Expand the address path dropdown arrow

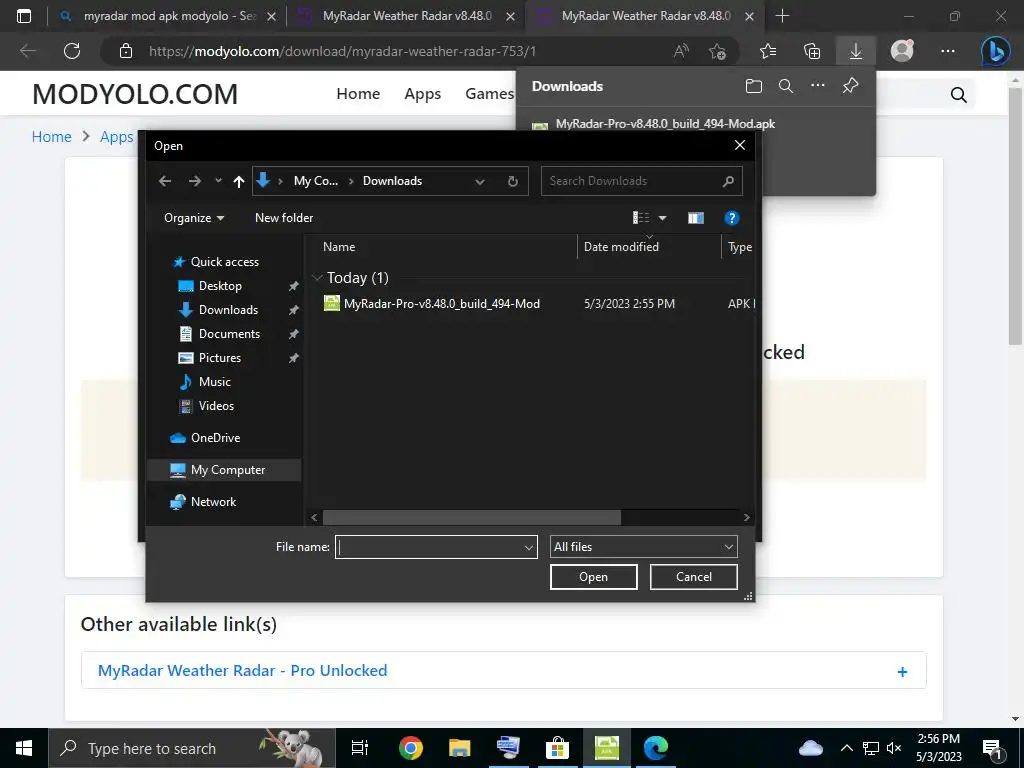click(x=480, y=181)
